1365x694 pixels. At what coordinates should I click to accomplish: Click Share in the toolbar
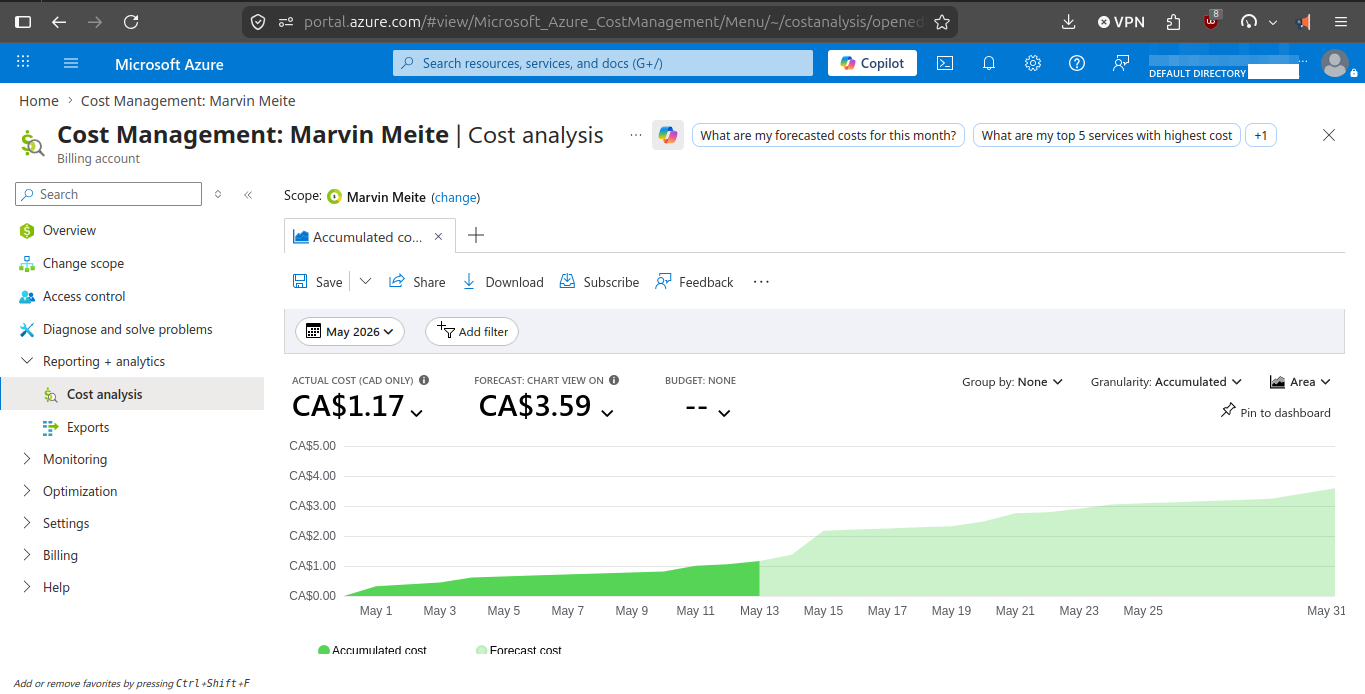417,282
